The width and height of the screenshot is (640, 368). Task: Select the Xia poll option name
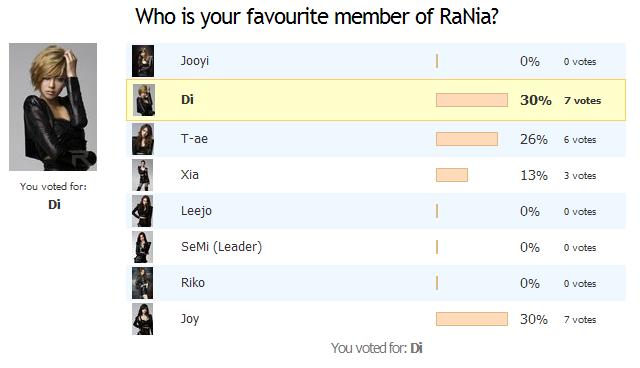click(190, 175)
